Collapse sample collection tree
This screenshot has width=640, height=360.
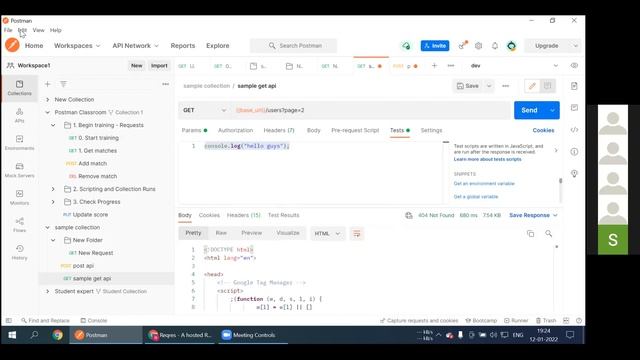47,227
